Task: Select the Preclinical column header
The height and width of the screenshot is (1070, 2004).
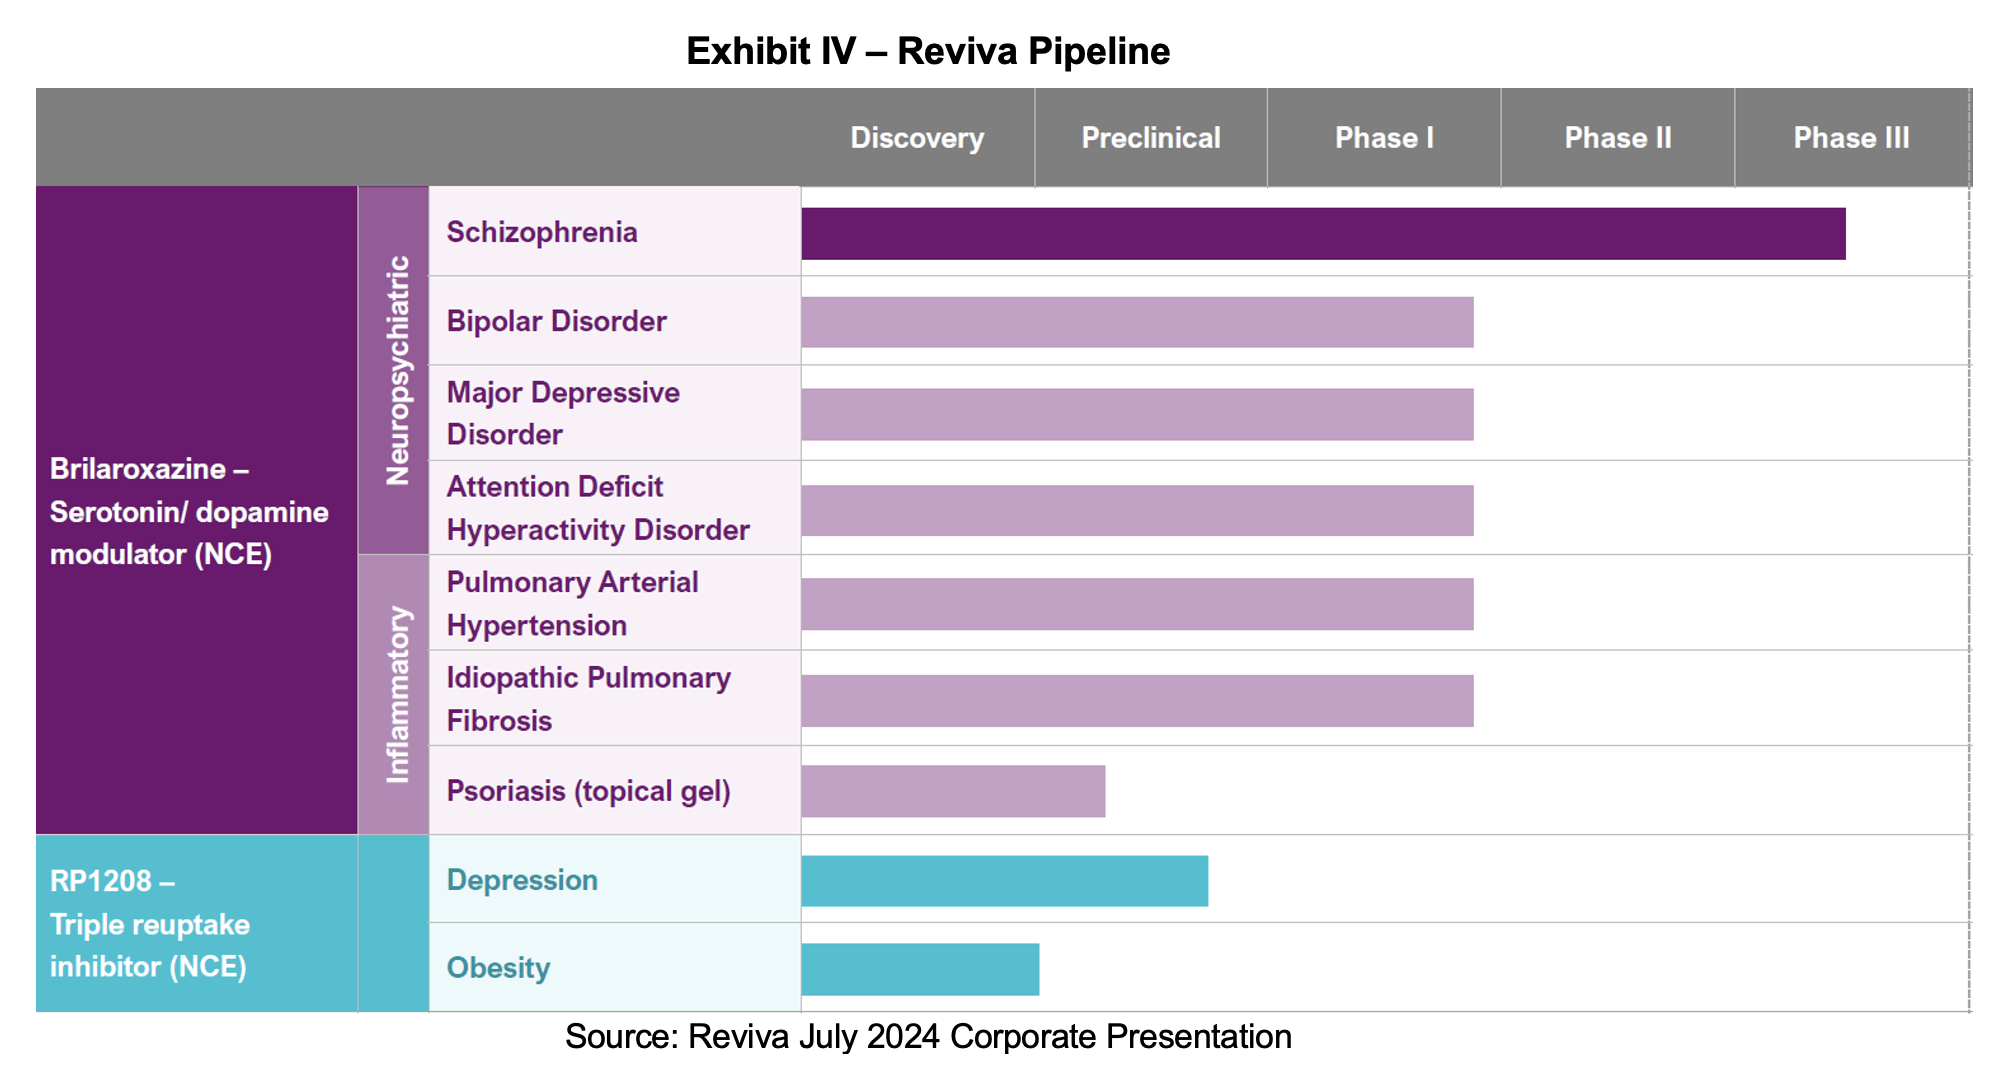Action: click(1151, 138)
